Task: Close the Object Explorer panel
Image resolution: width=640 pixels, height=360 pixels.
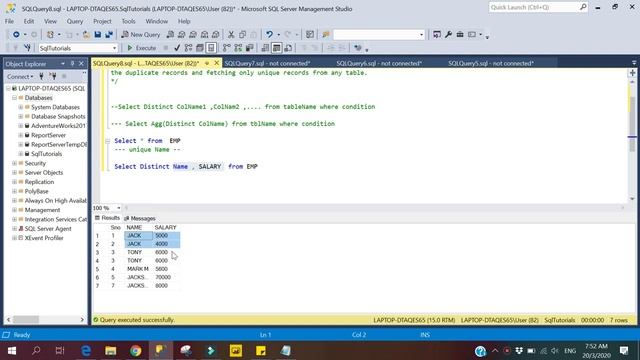Action: [x=81, y=64]
